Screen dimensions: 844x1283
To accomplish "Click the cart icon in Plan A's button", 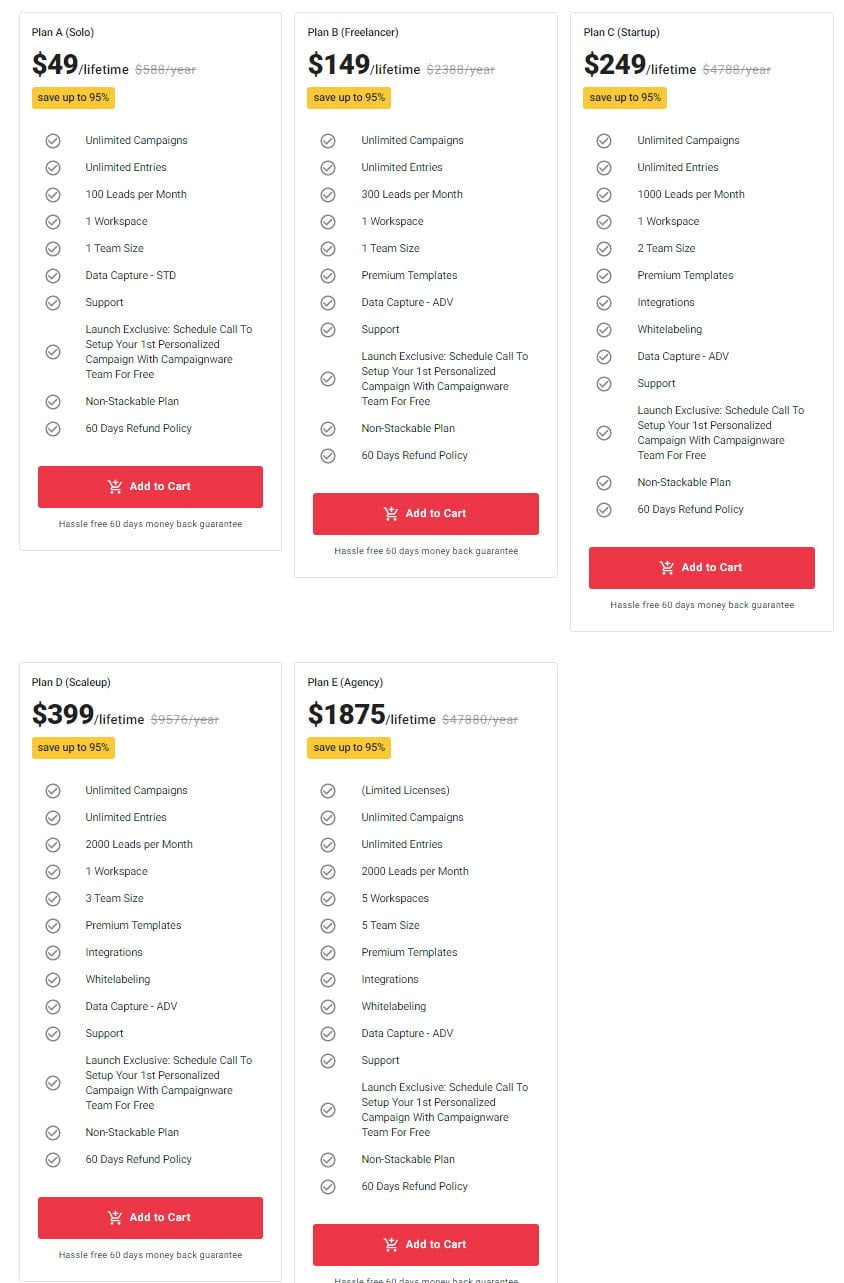I will point(115,487).
